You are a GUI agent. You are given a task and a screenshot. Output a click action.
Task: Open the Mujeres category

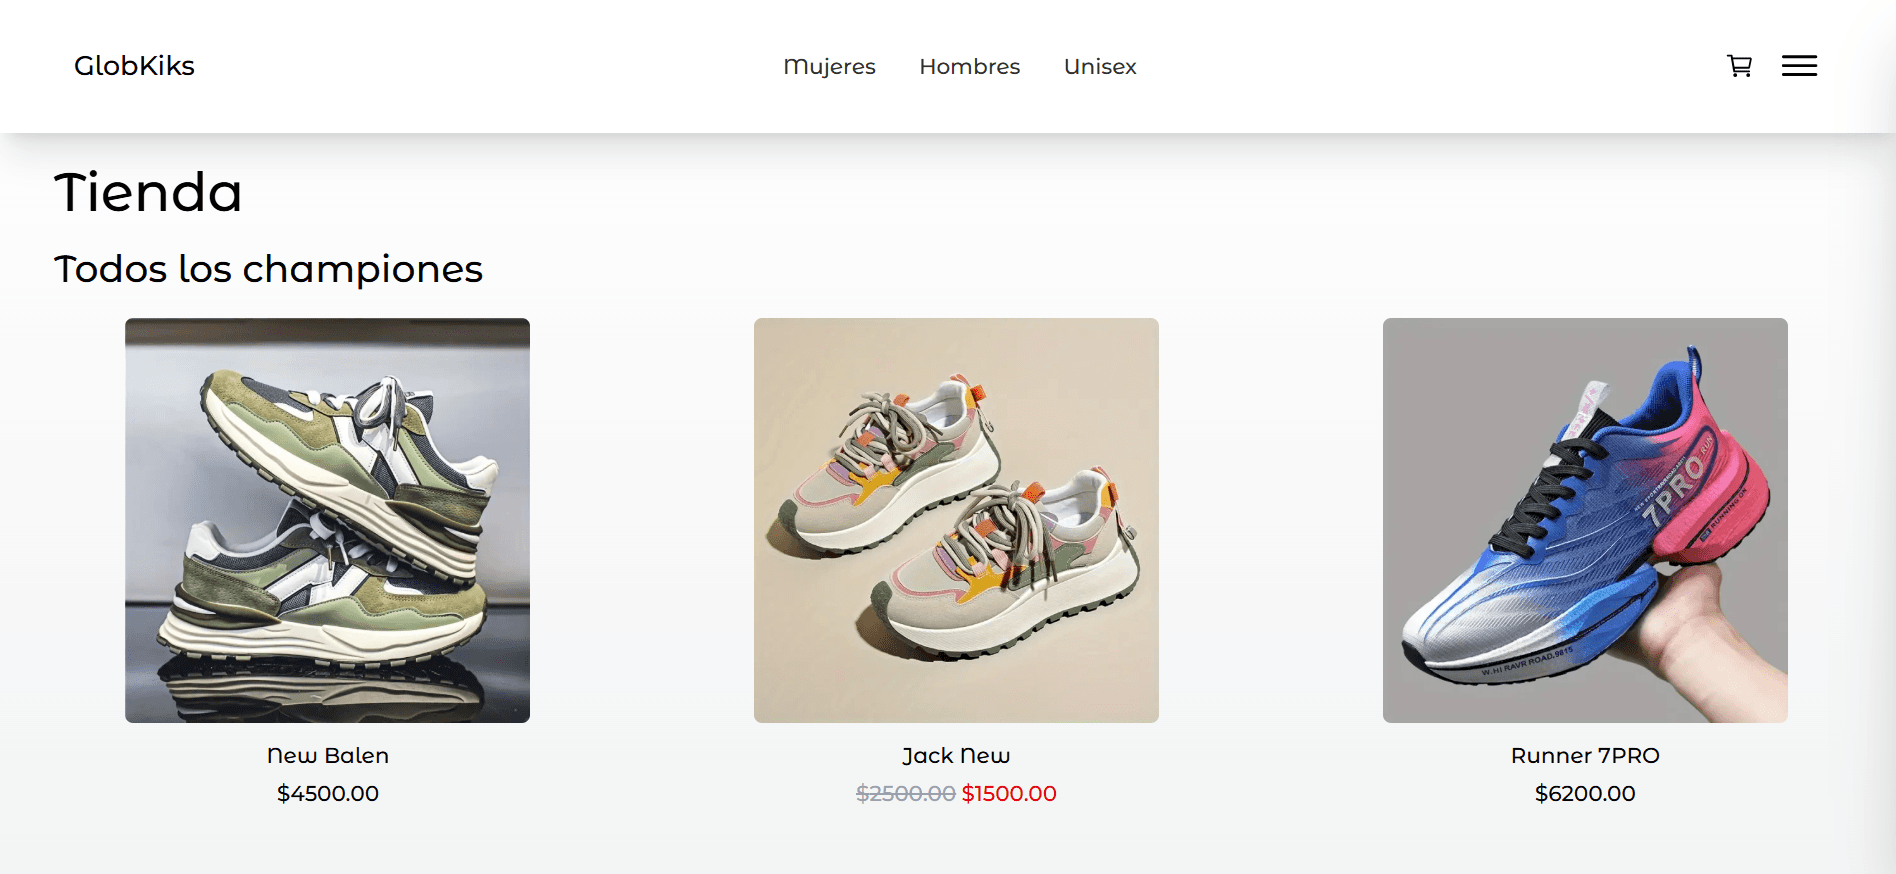829,67
